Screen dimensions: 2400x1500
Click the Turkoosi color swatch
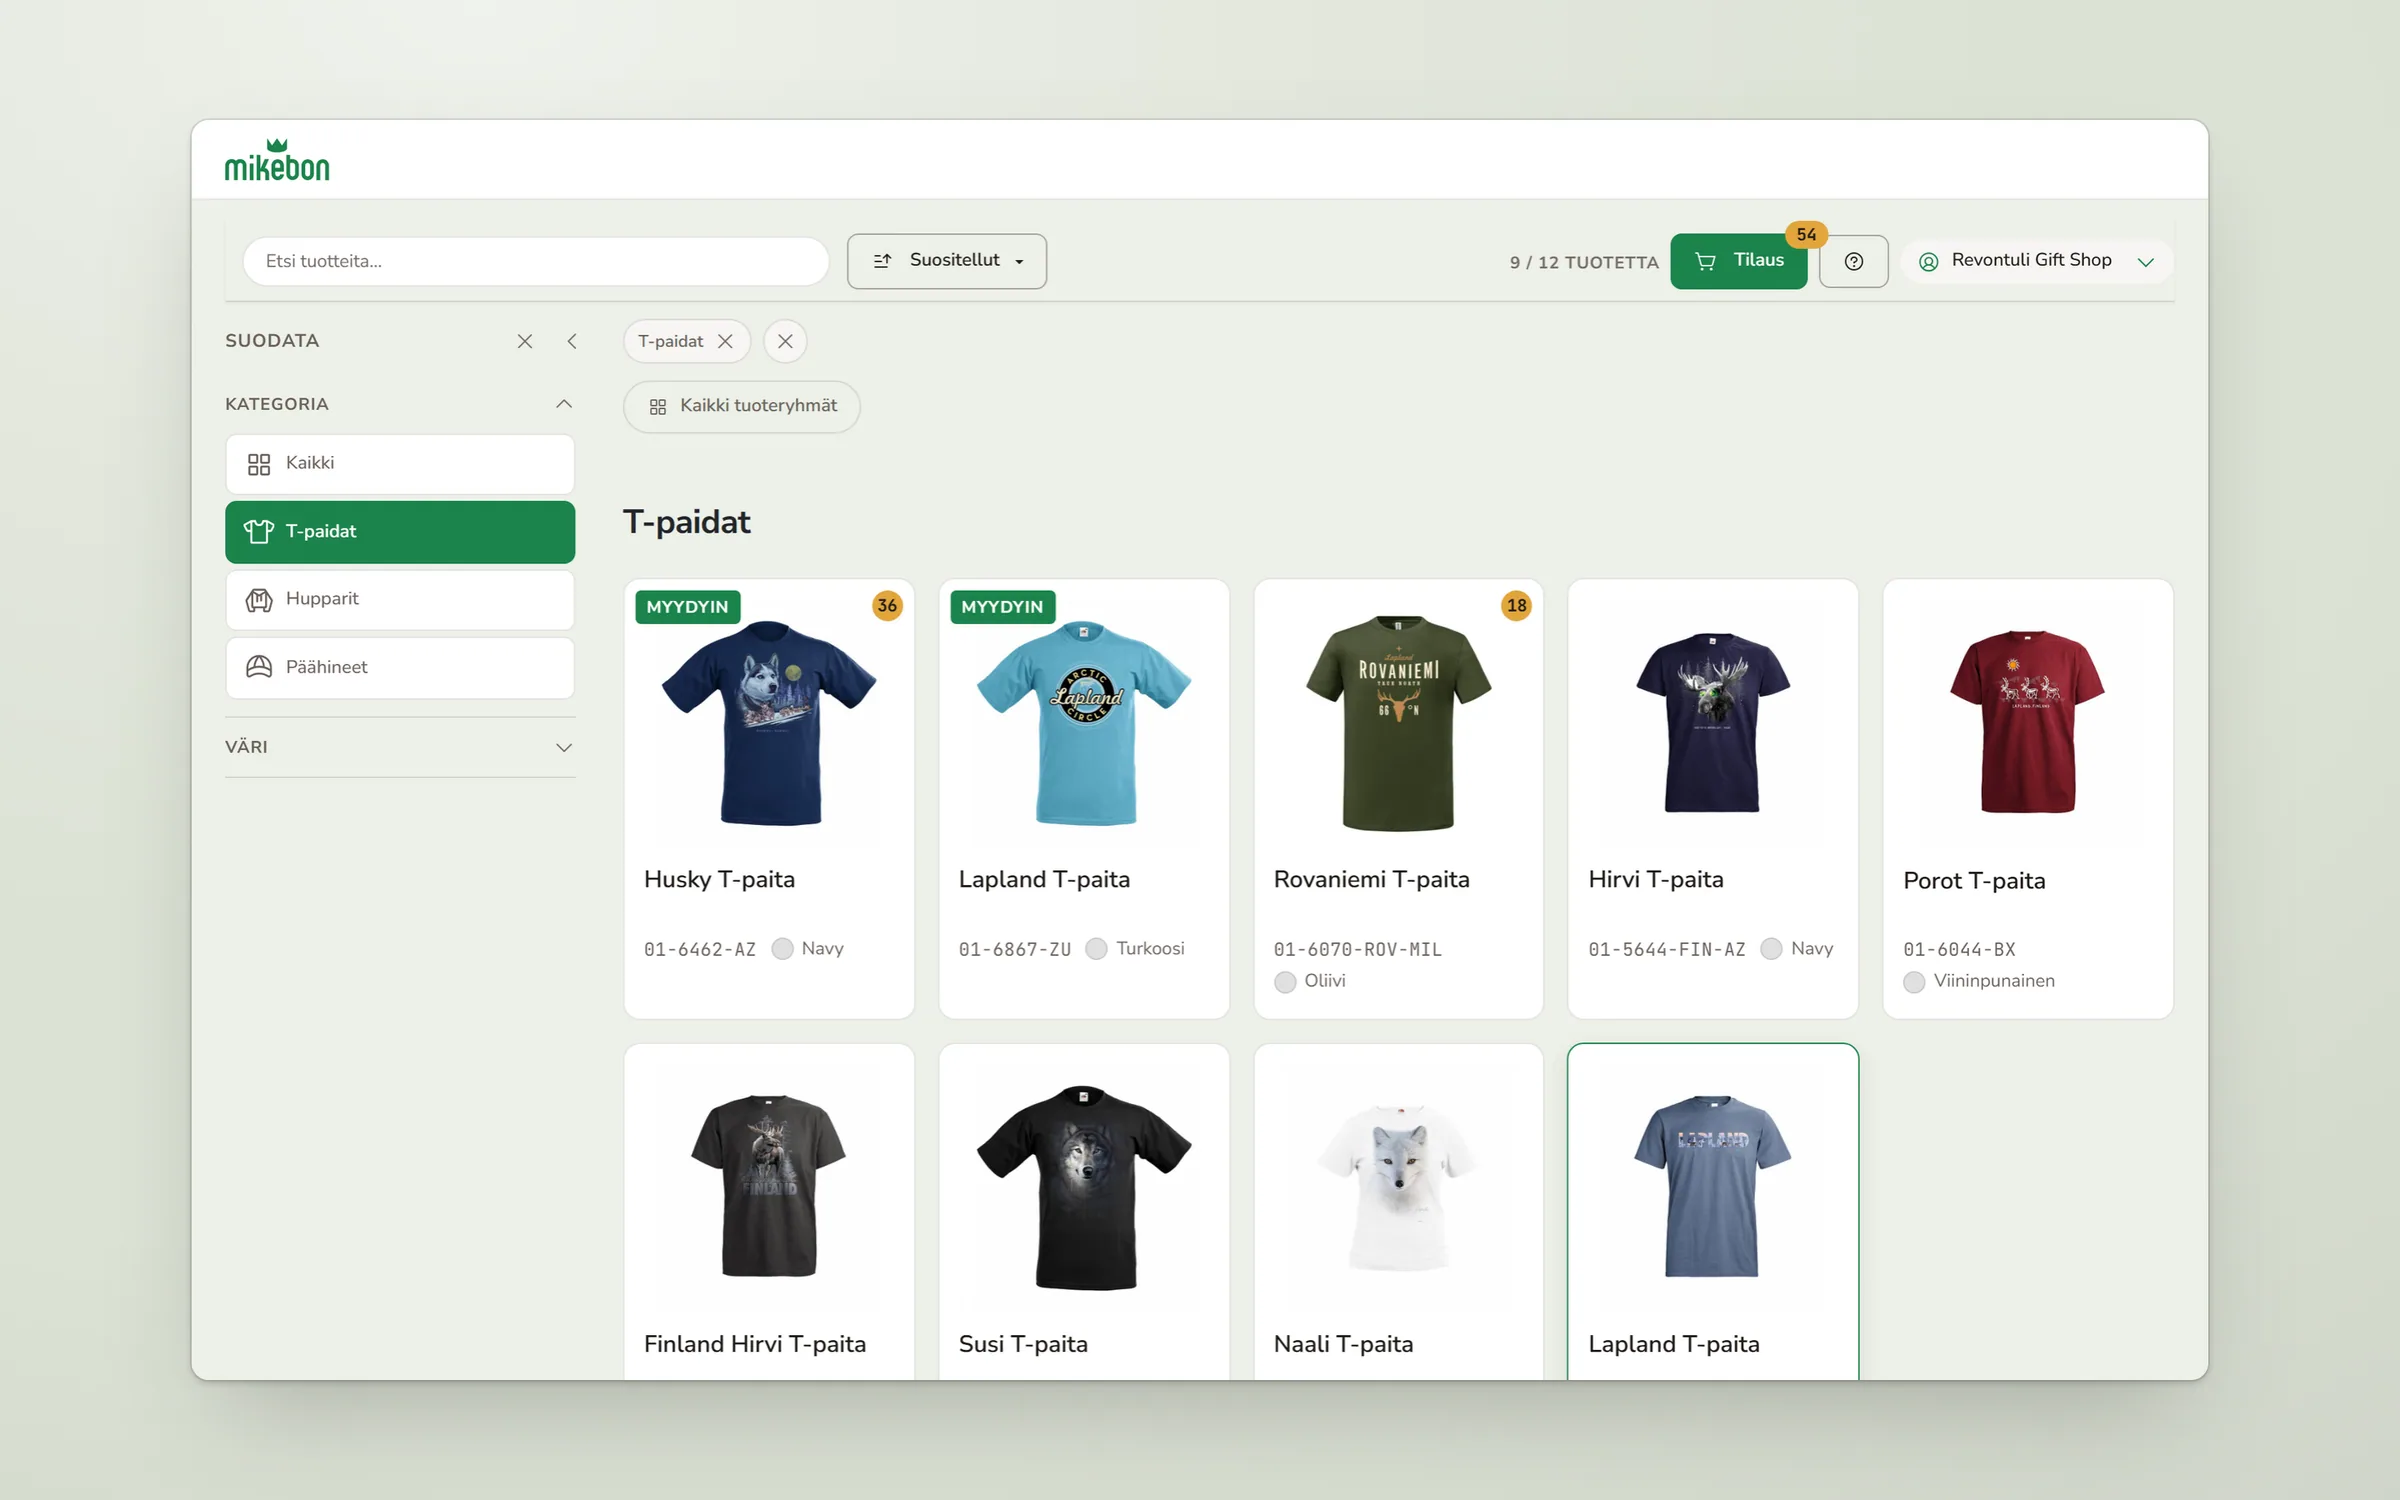tap(1097, 948)
